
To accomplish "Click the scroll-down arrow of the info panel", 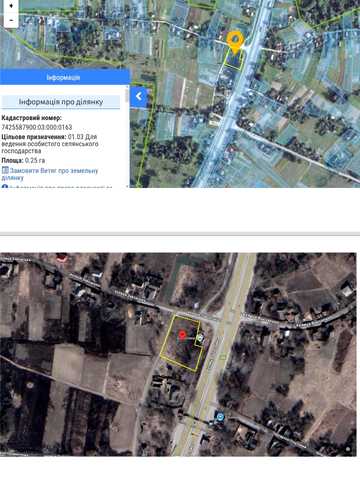I will [x=127, y=185].
